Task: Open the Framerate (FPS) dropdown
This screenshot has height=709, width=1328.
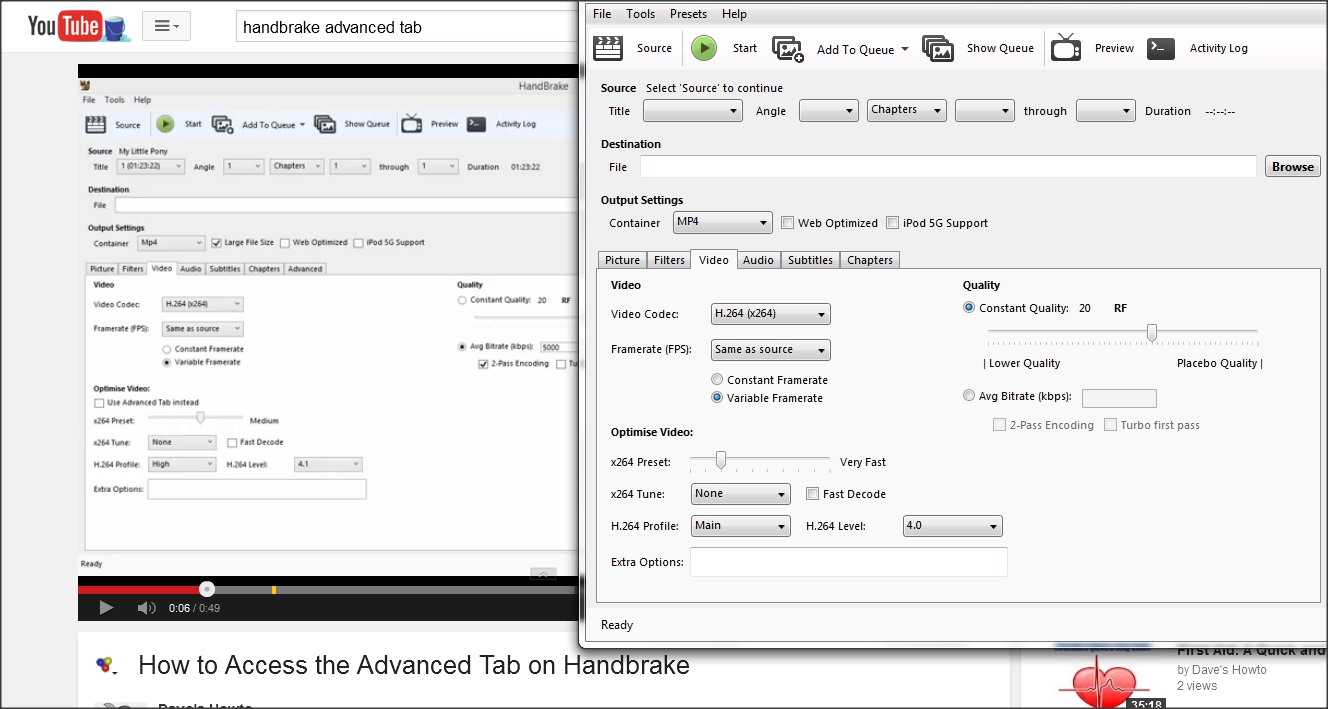Action: coord(770,350)
